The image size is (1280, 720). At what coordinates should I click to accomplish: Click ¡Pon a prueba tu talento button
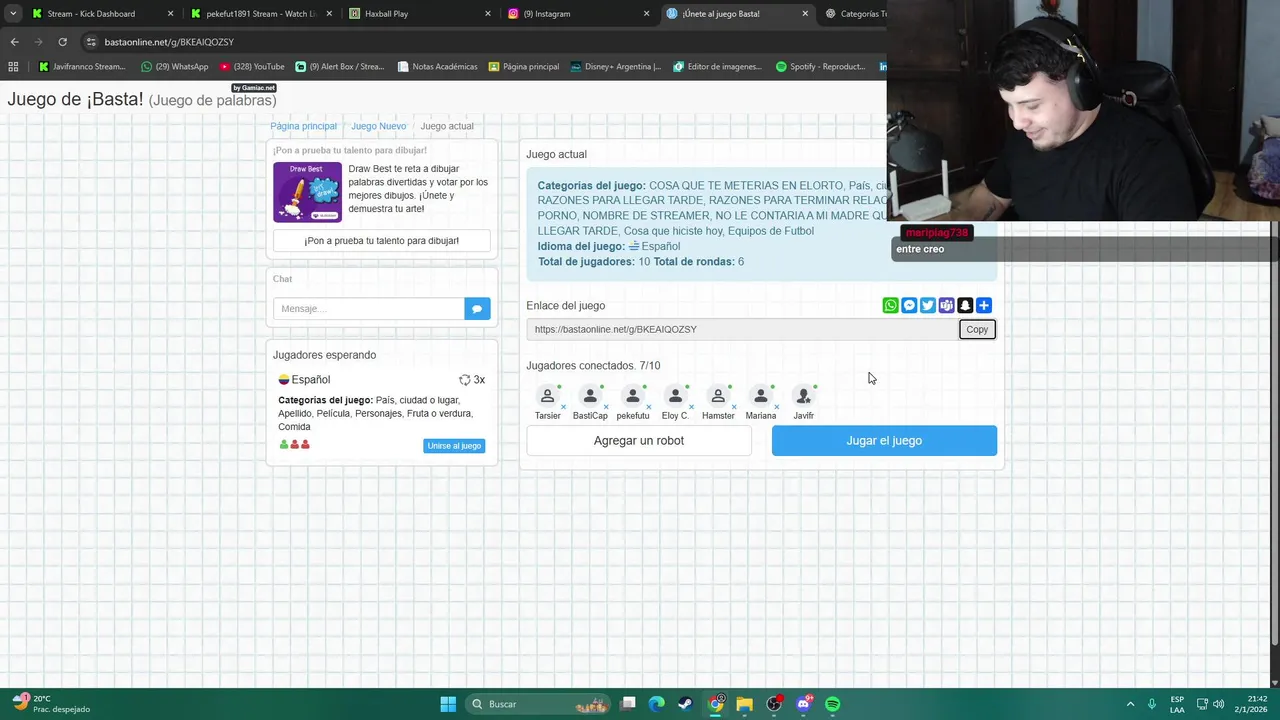[382, 241]
